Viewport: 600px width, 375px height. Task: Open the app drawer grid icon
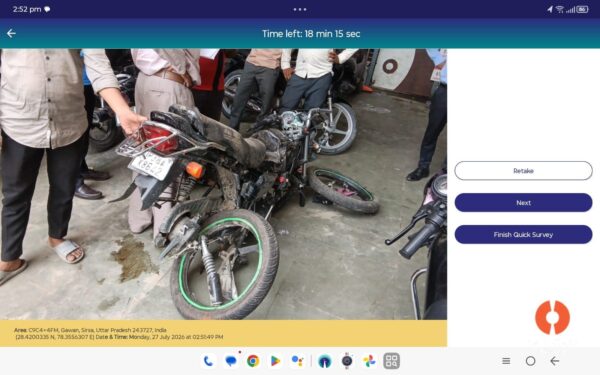(391, 361)
